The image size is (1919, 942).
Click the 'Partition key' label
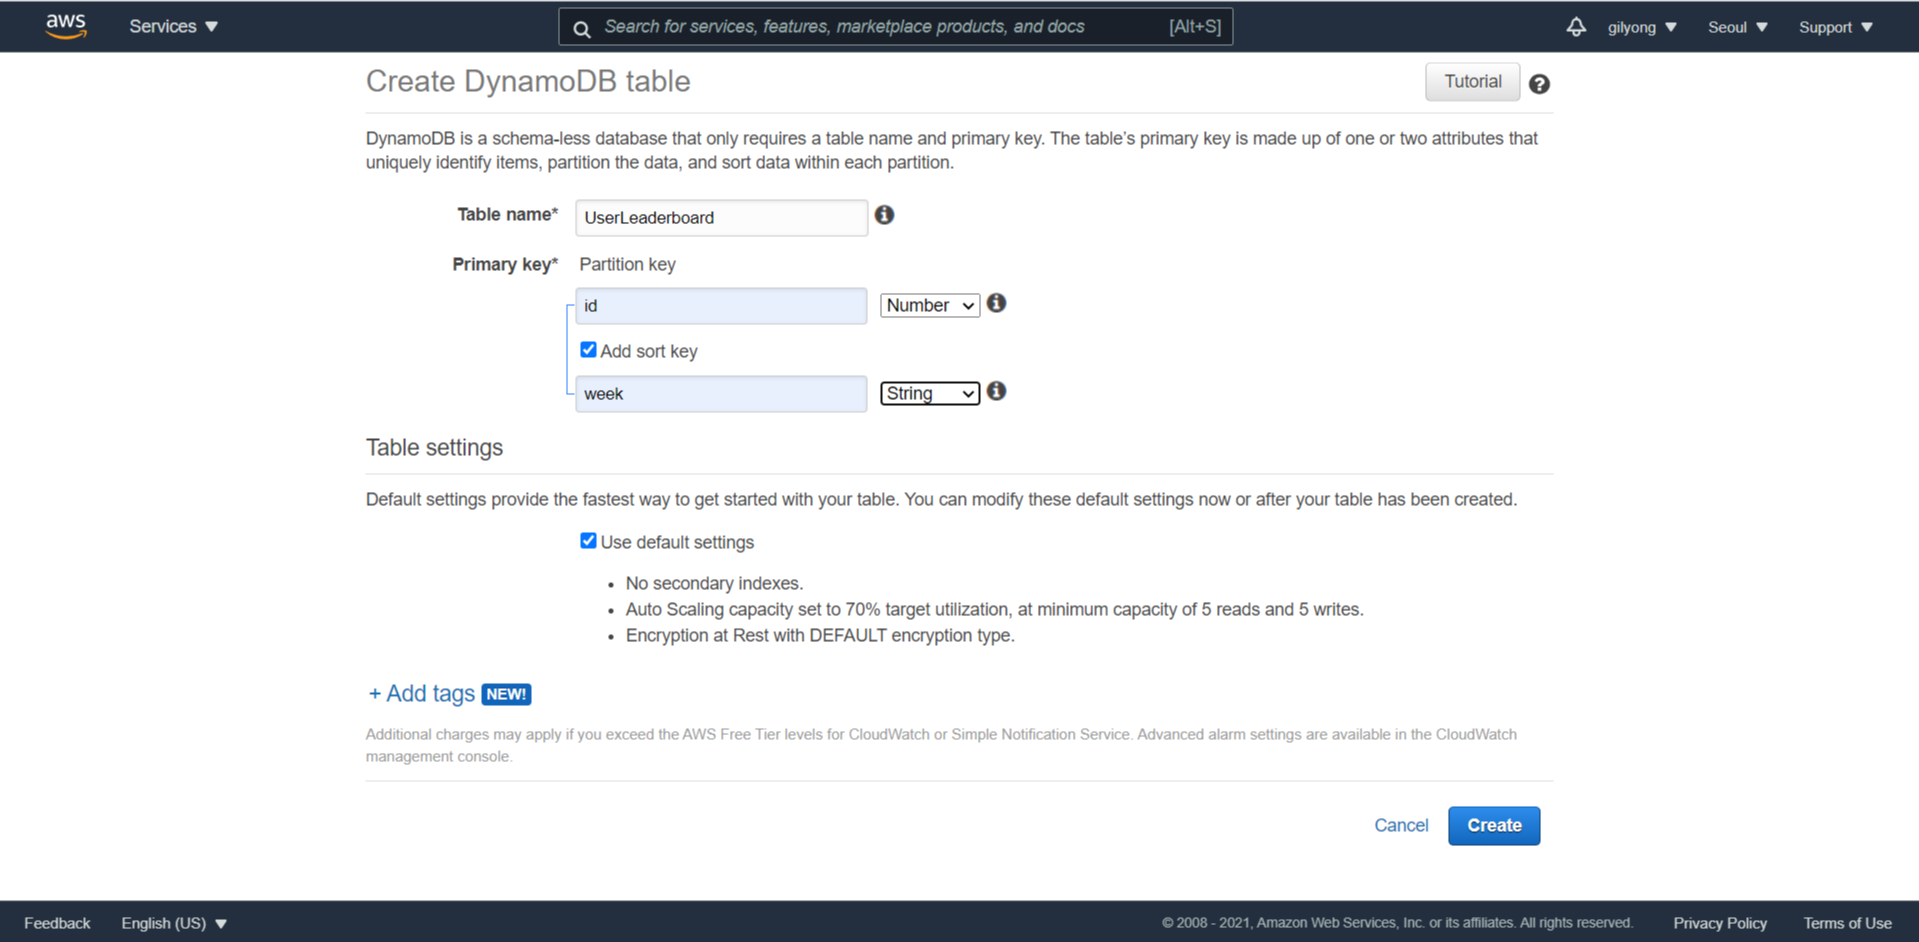tap(627, 264)
